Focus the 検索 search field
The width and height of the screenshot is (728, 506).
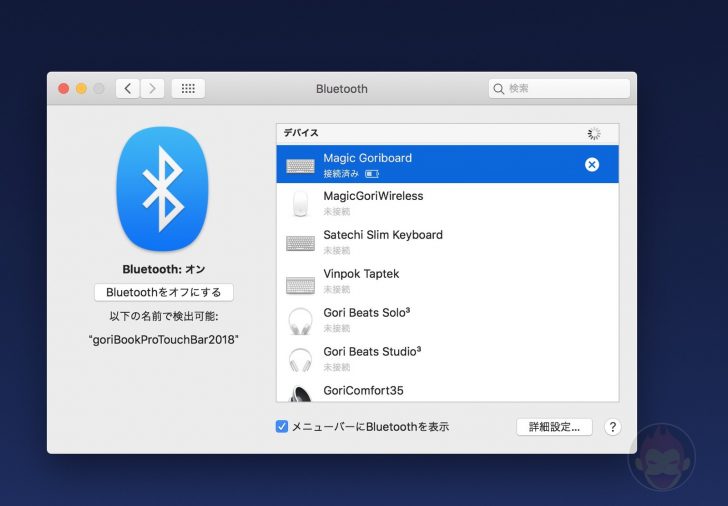(x=559, y=88)
